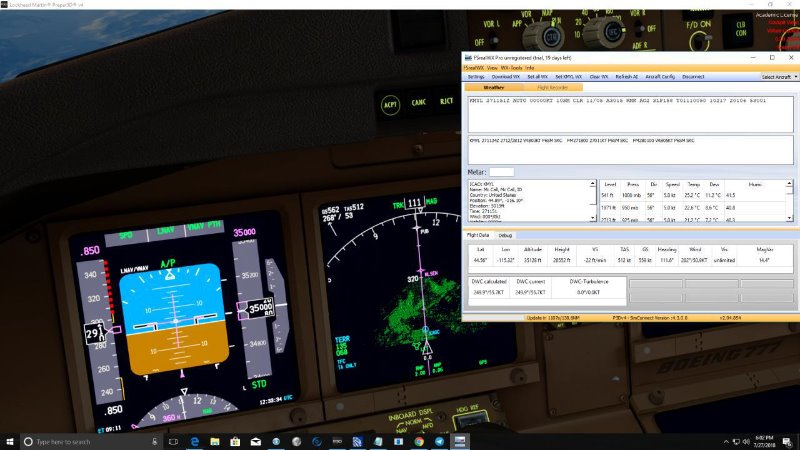Viewport: 800px width, 450px height.
Task: Click the RJCT button on the glareshield
Action: pyautogui.click(x=446, y=101)
